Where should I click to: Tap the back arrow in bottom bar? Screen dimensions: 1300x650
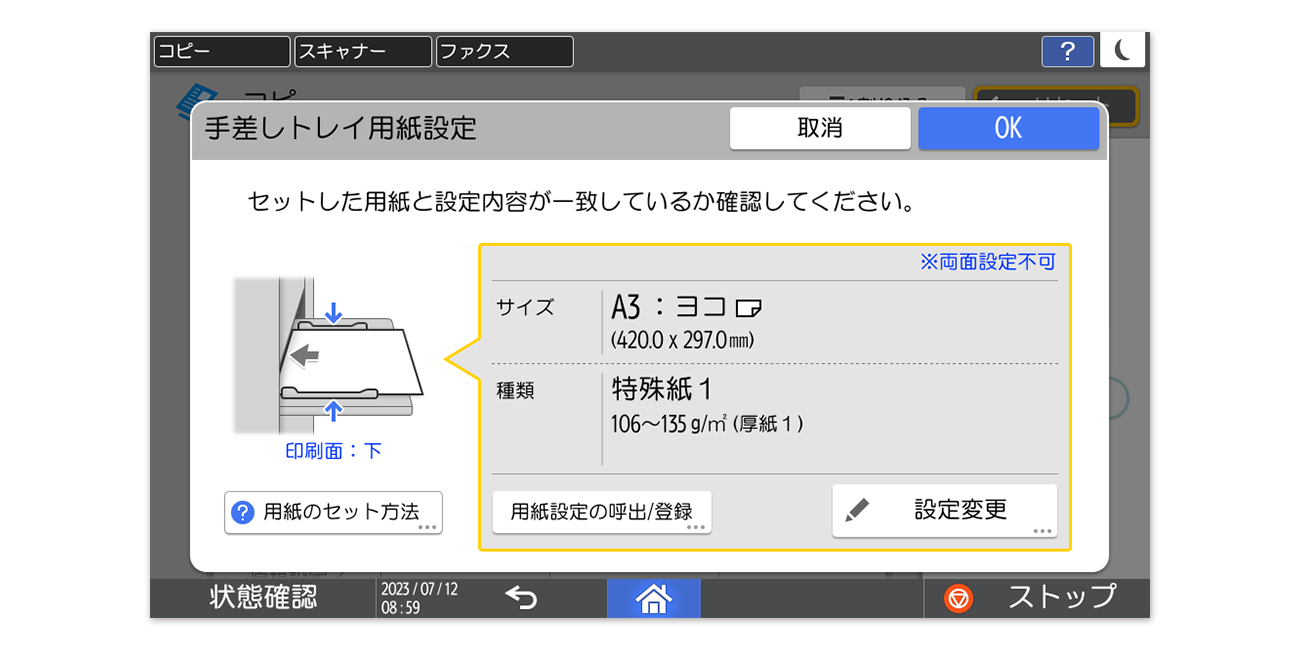tap(521, 598)
